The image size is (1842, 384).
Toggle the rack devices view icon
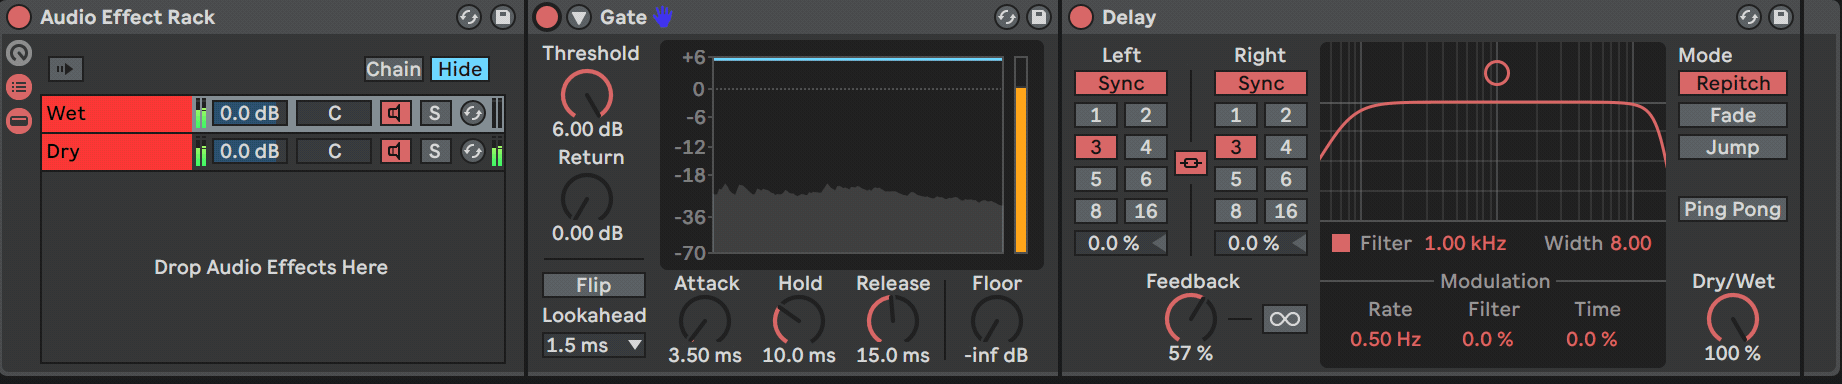point(19,121)
